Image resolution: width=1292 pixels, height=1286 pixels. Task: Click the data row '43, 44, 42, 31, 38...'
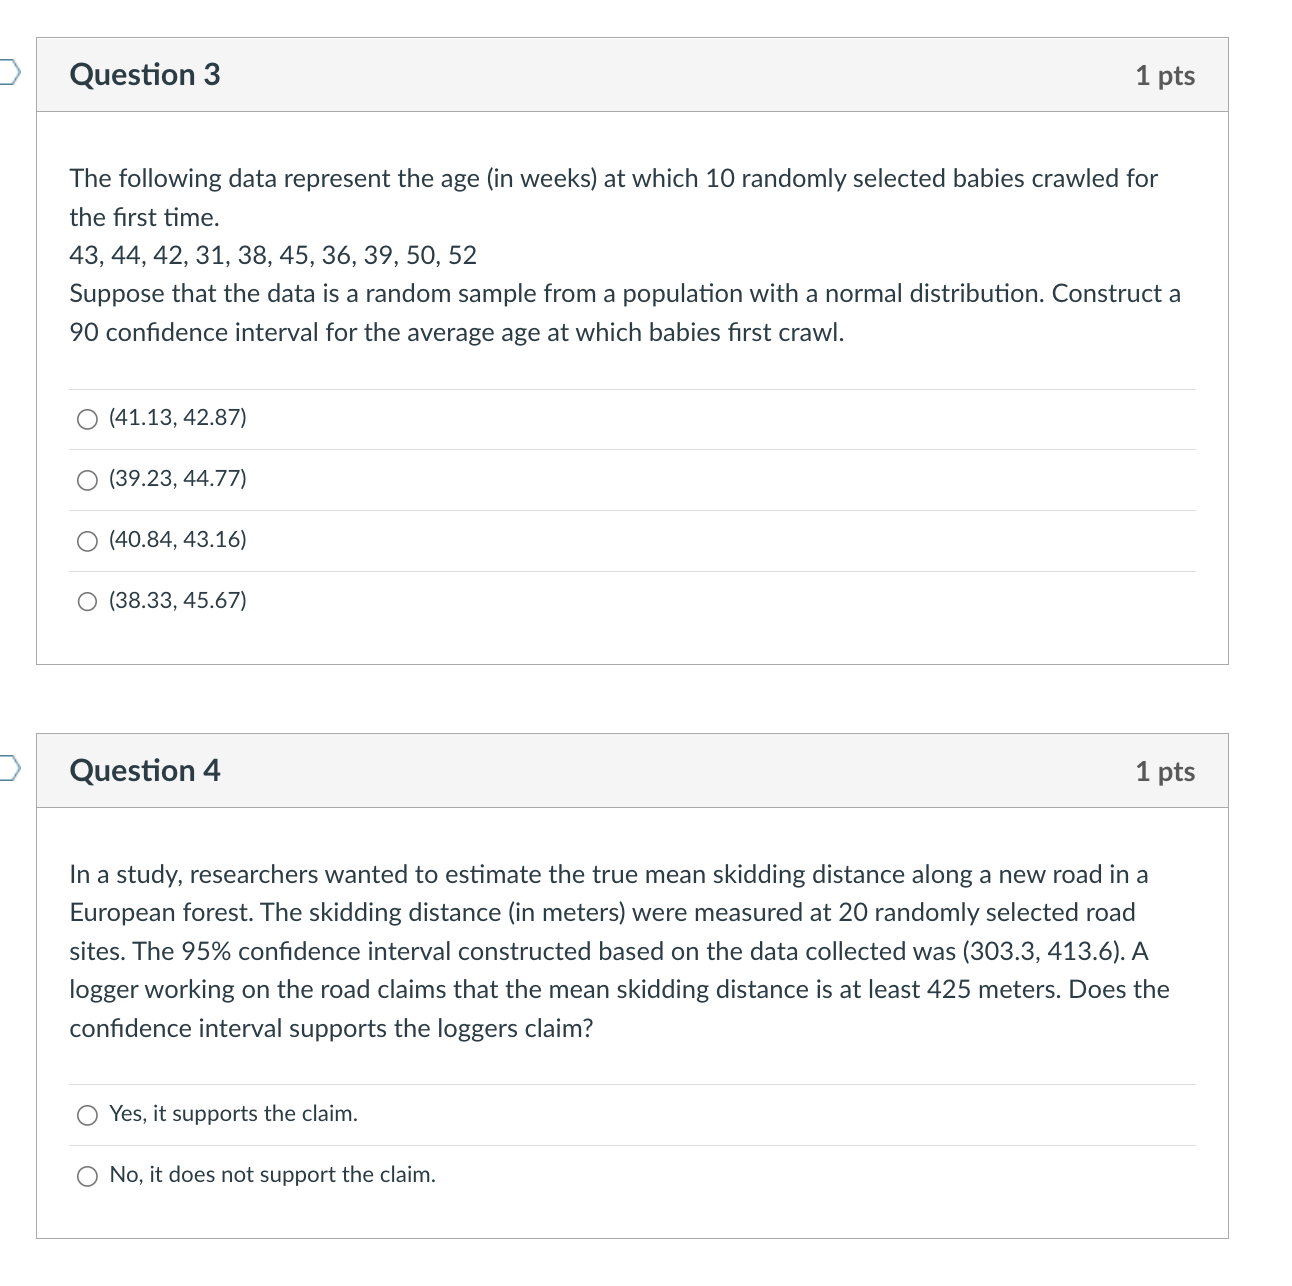(272, 255)
